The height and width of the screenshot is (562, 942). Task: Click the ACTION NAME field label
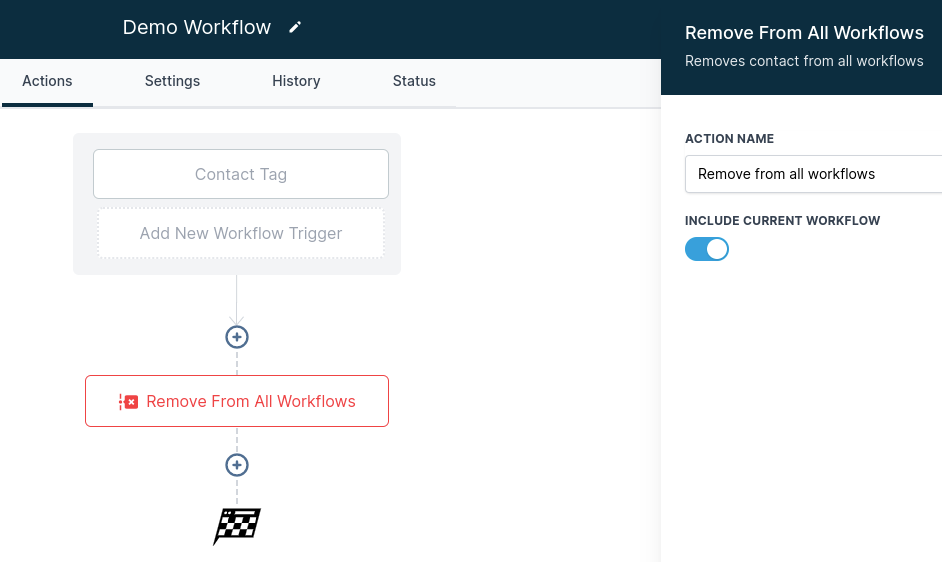729,139
